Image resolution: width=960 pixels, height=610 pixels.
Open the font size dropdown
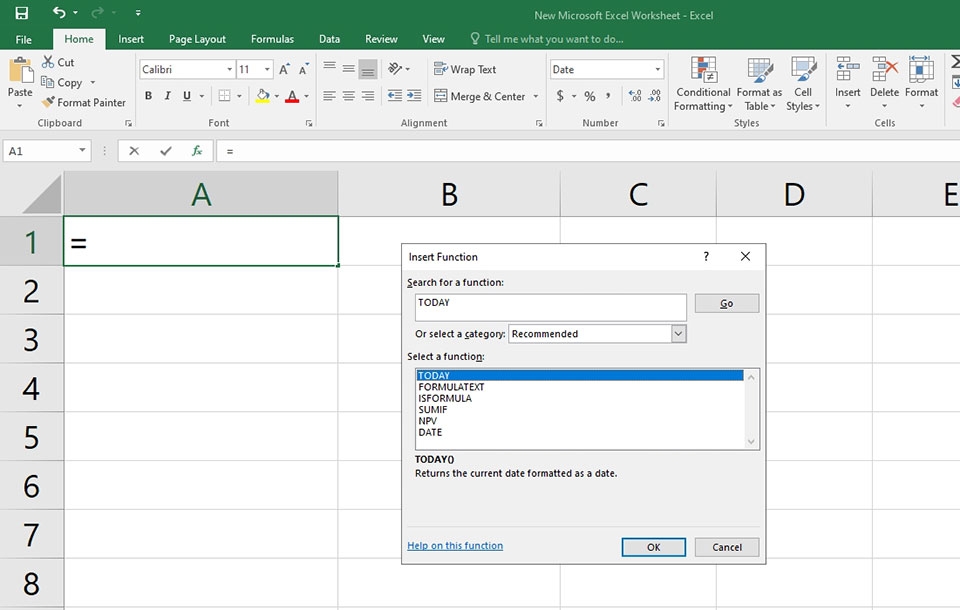267,69
